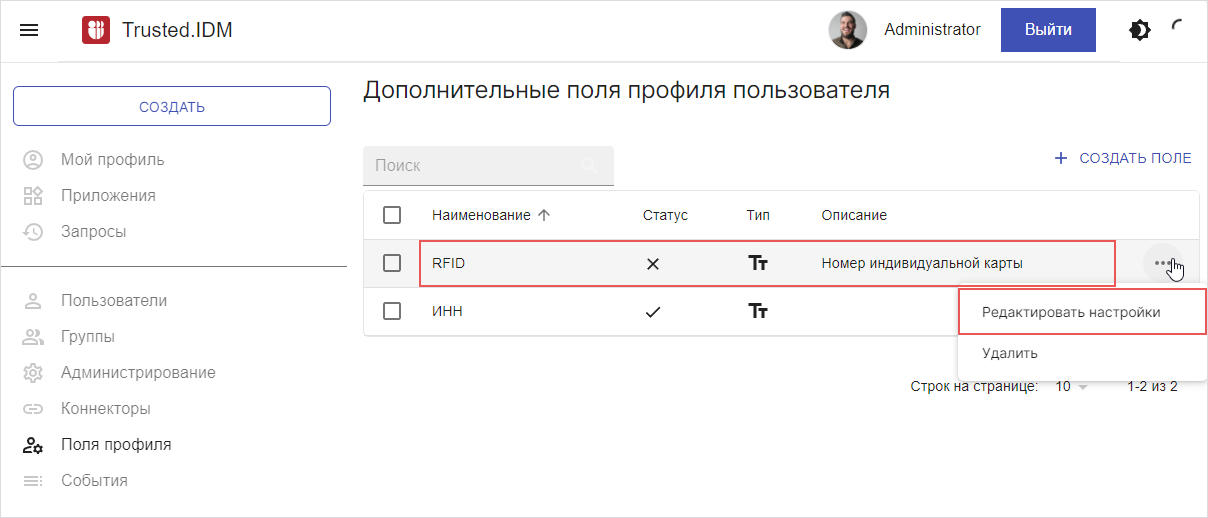
Task: Click the Мой профиль person icon
Action: [33, 160]
